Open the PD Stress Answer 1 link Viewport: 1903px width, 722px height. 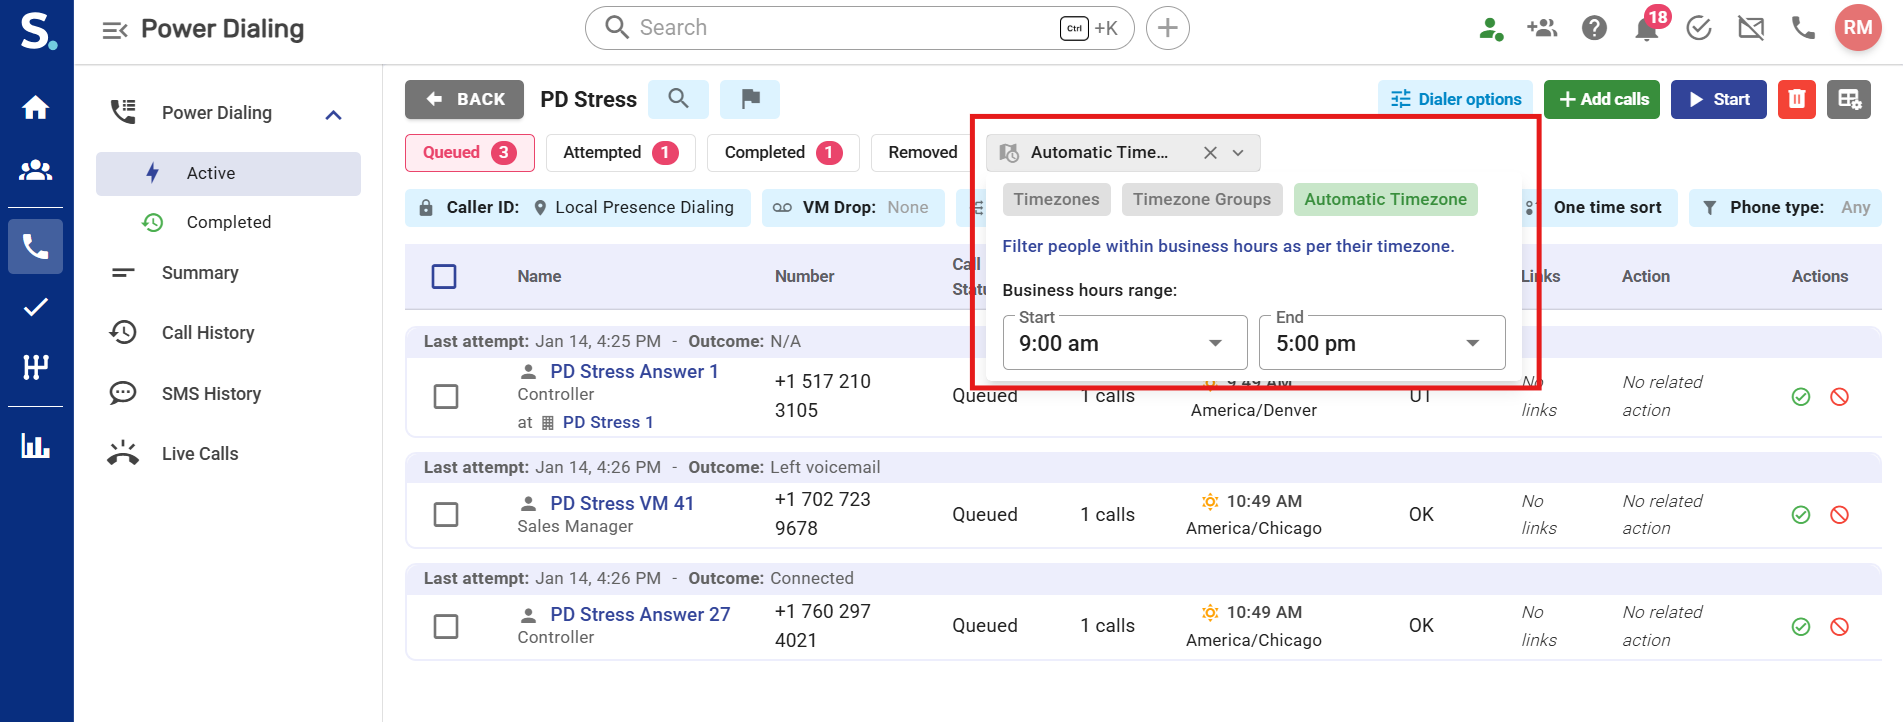click(634, 372)
